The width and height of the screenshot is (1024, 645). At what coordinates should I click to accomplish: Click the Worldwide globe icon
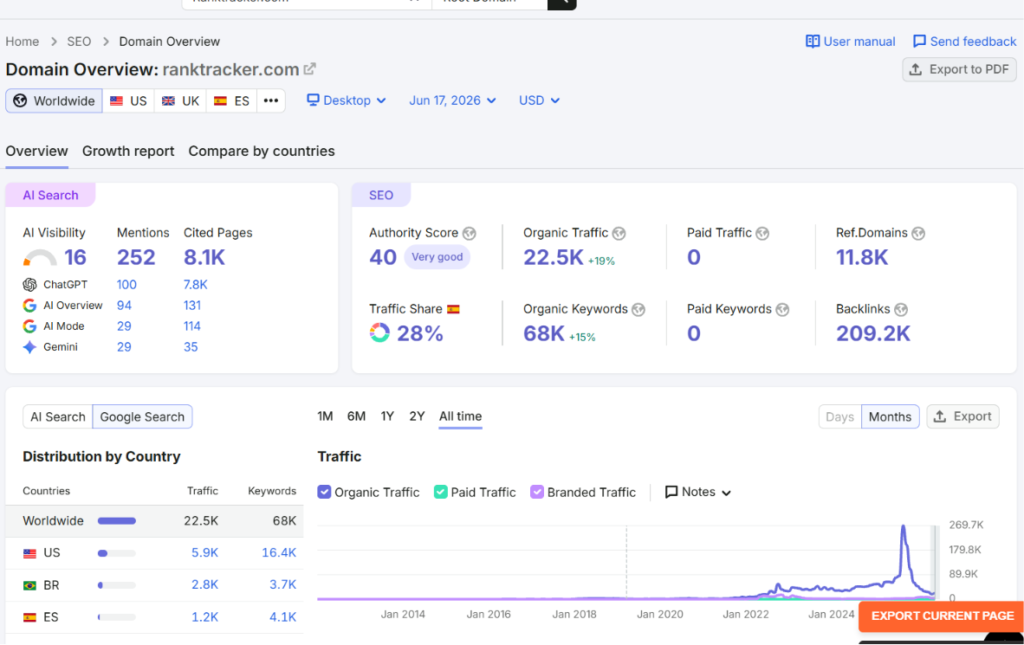(20, 101)
